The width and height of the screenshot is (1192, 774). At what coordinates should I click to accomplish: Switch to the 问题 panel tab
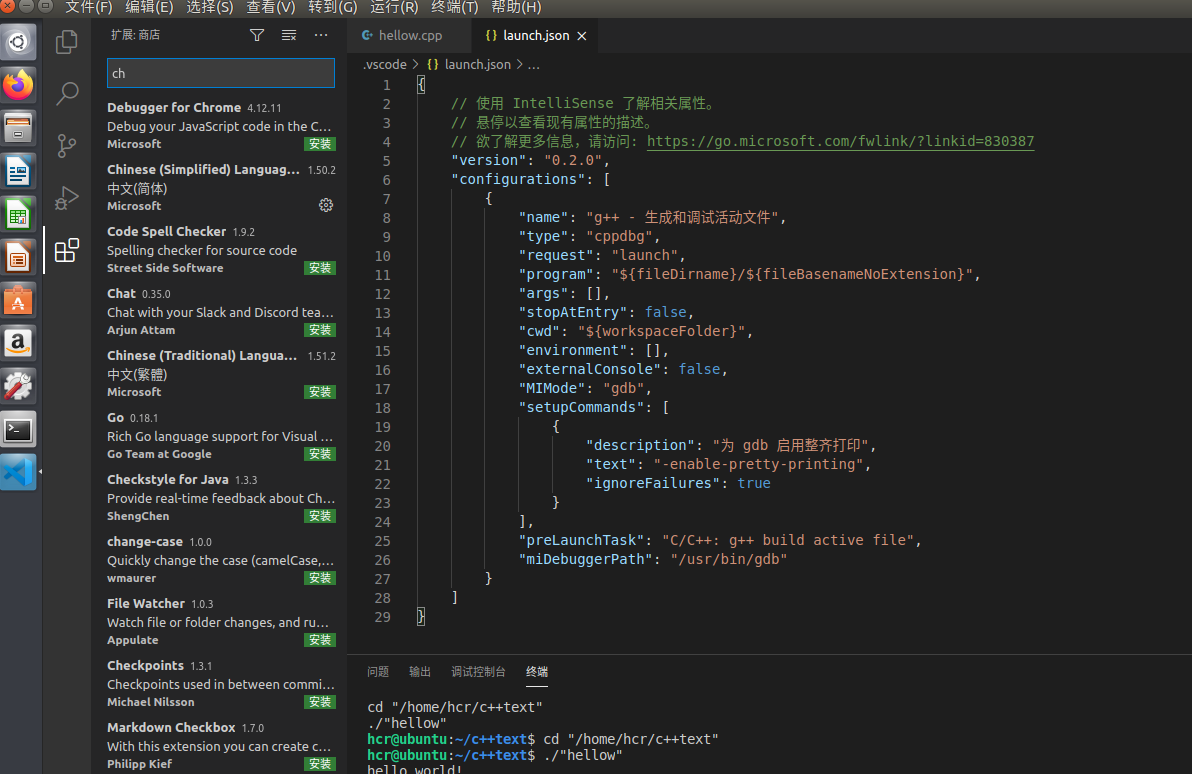(x=378, y=672)
